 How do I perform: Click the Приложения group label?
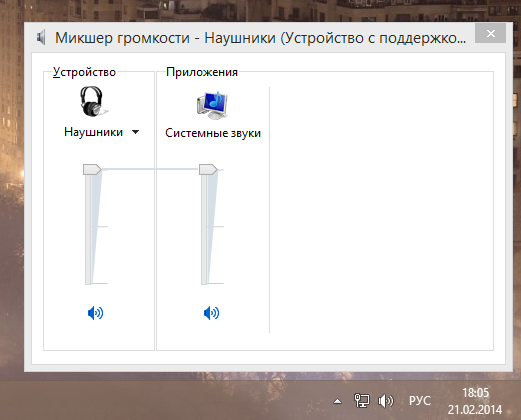[x=202, y=72]
